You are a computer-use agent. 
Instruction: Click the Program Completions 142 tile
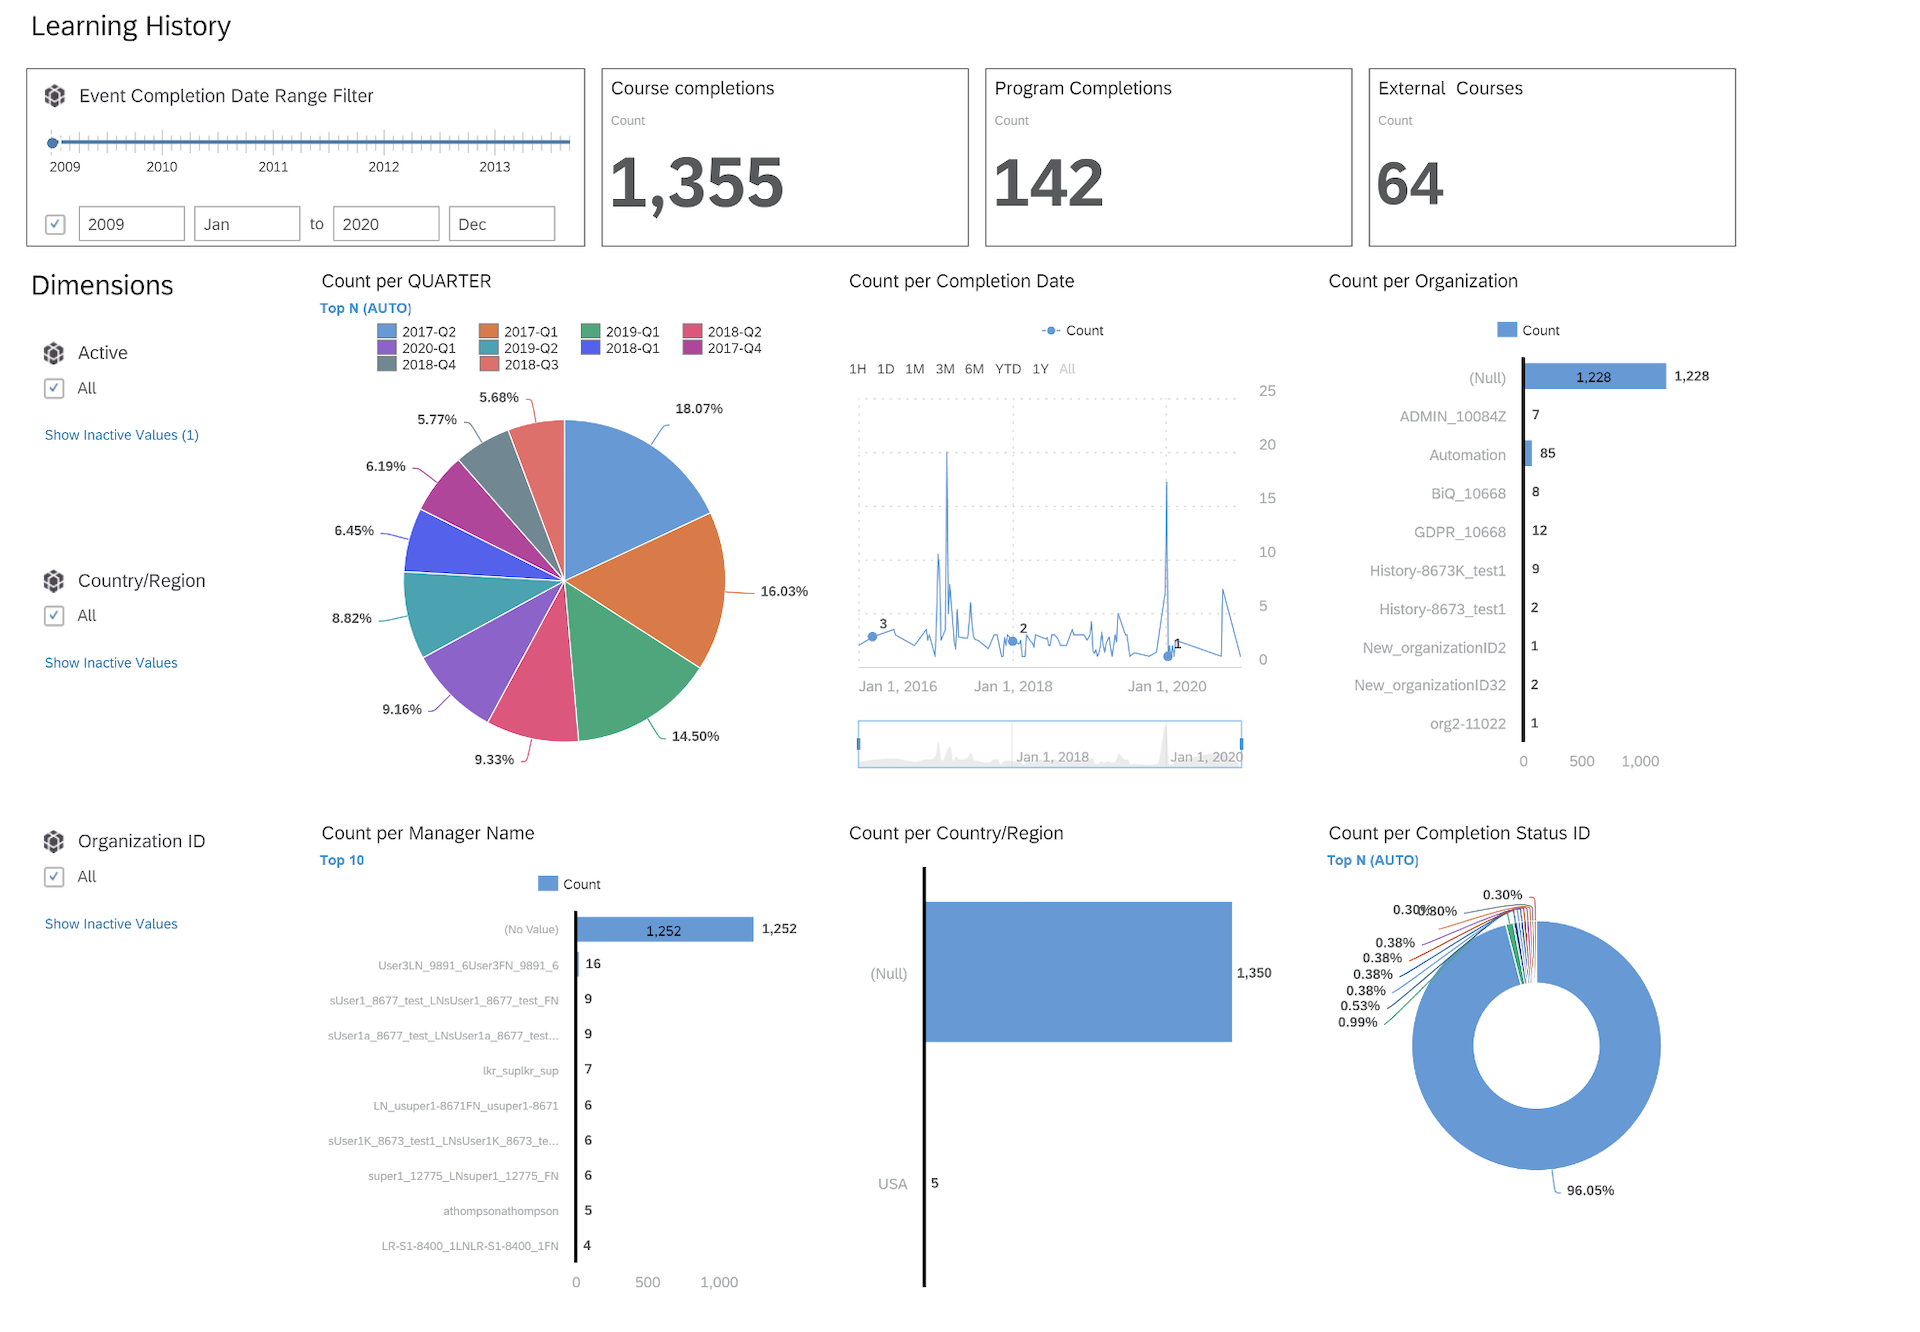click(1169, 158)
